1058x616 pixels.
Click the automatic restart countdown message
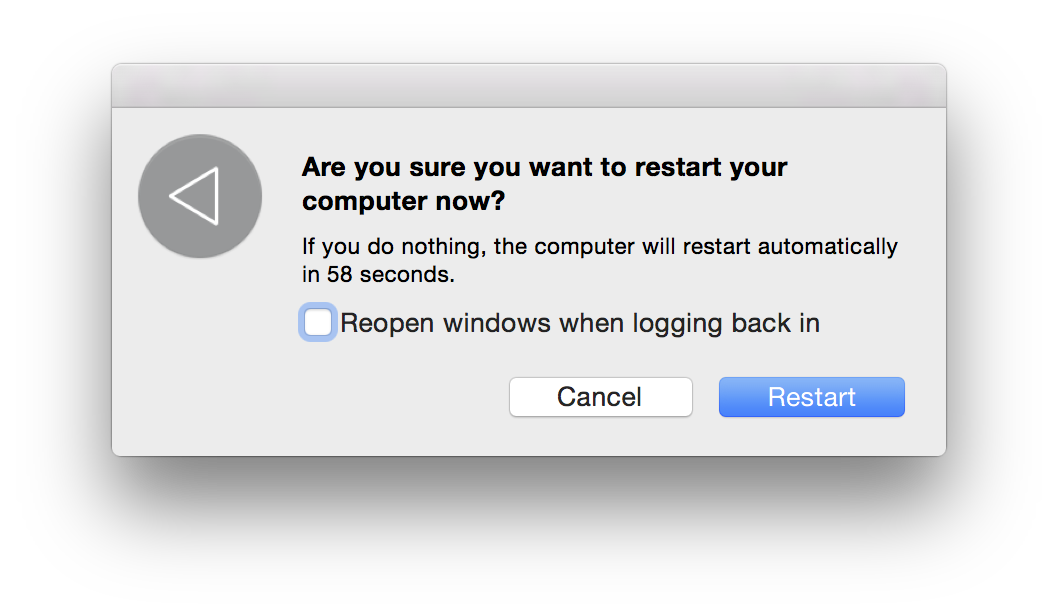coord(599,259)
